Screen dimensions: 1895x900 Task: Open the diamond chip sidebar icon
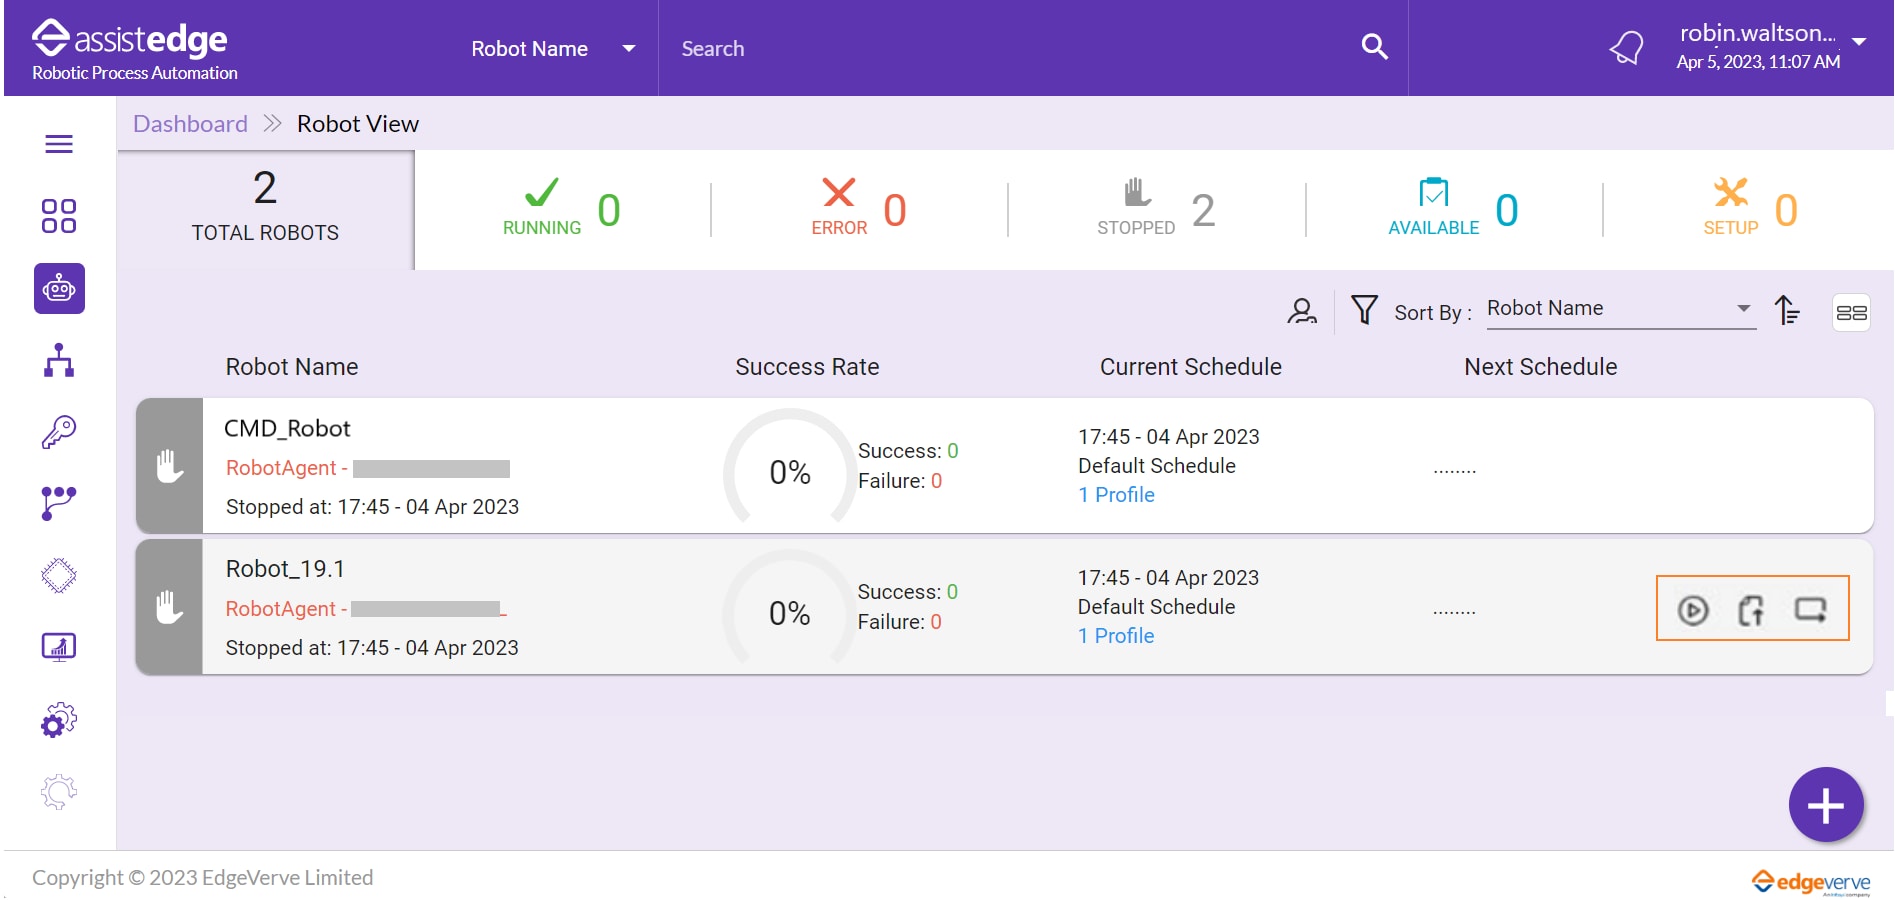click(59, 575)
